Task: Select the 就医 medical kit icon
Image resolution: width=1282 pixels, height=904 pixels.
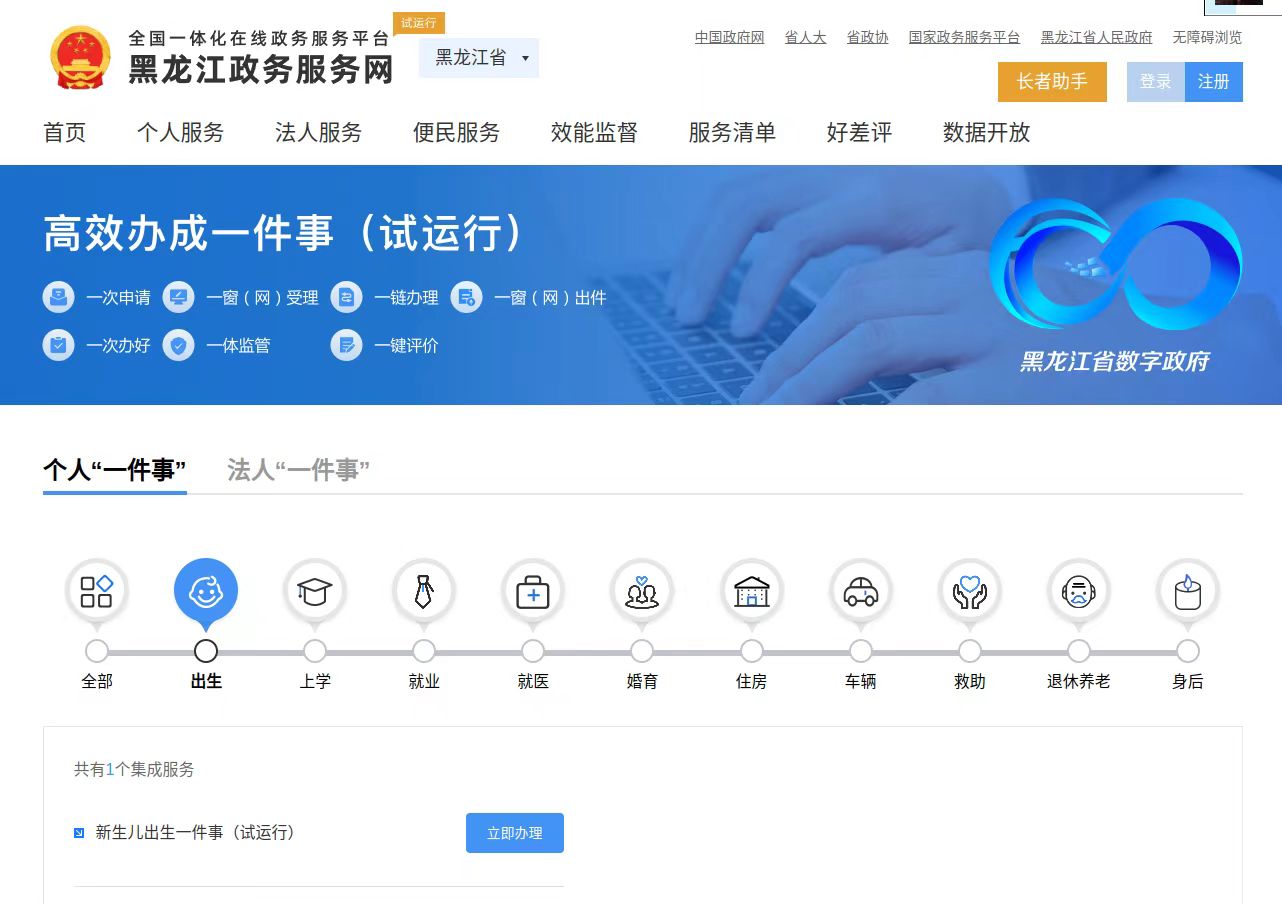Action: pyautogui.click(x=533, y=592)
